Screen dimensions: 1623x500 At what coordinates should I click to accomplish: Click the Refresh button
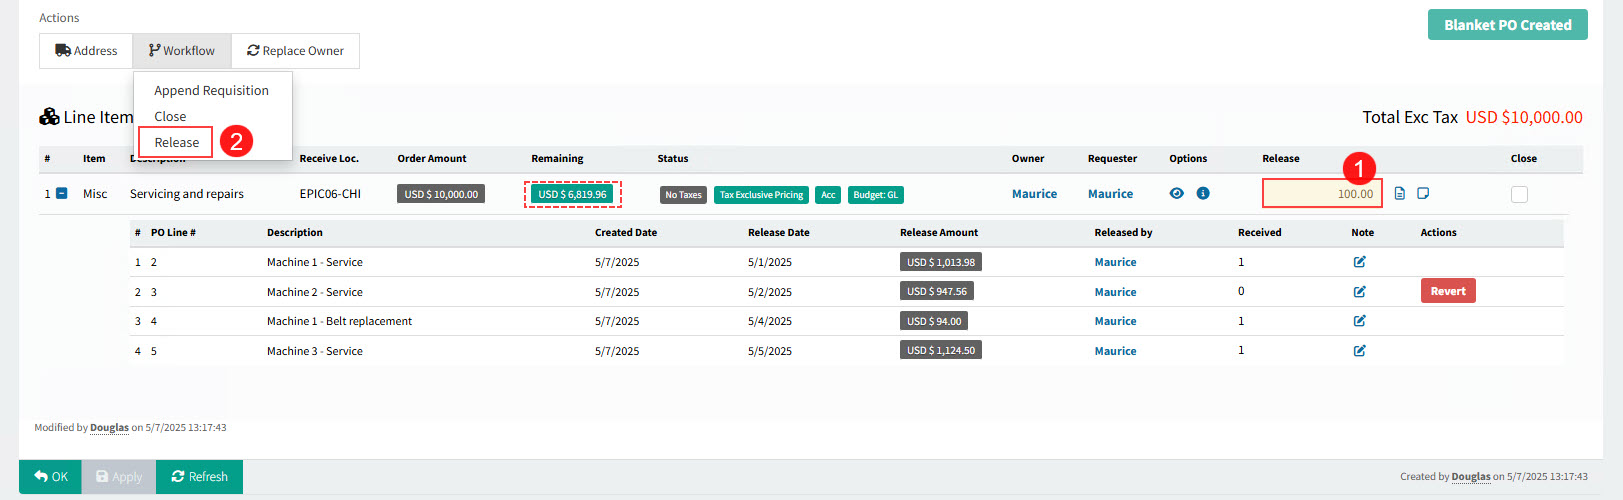199,477
